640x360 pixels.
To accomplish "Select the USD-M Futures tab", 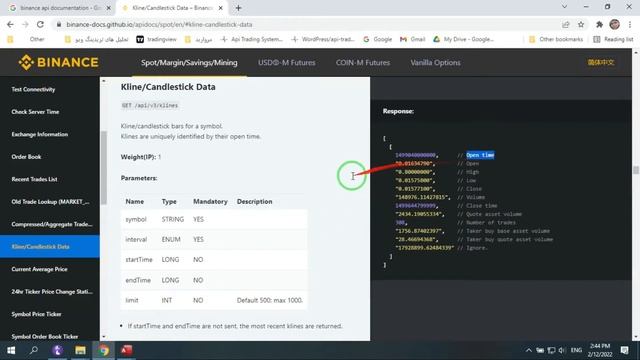I will tap(287, 62).
